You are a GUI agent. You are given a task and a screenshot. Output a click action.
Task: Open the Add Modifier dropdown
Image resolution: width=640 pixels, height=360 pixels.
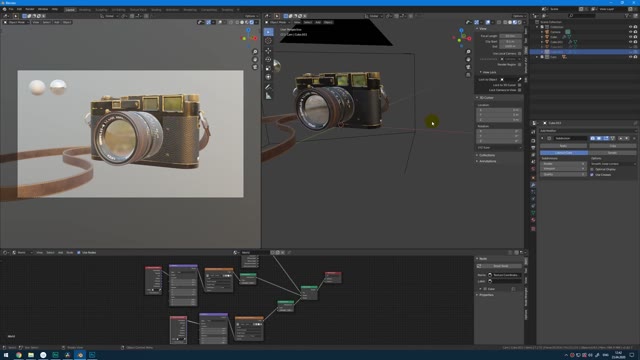pyautogui.click(x=588, y=131)
